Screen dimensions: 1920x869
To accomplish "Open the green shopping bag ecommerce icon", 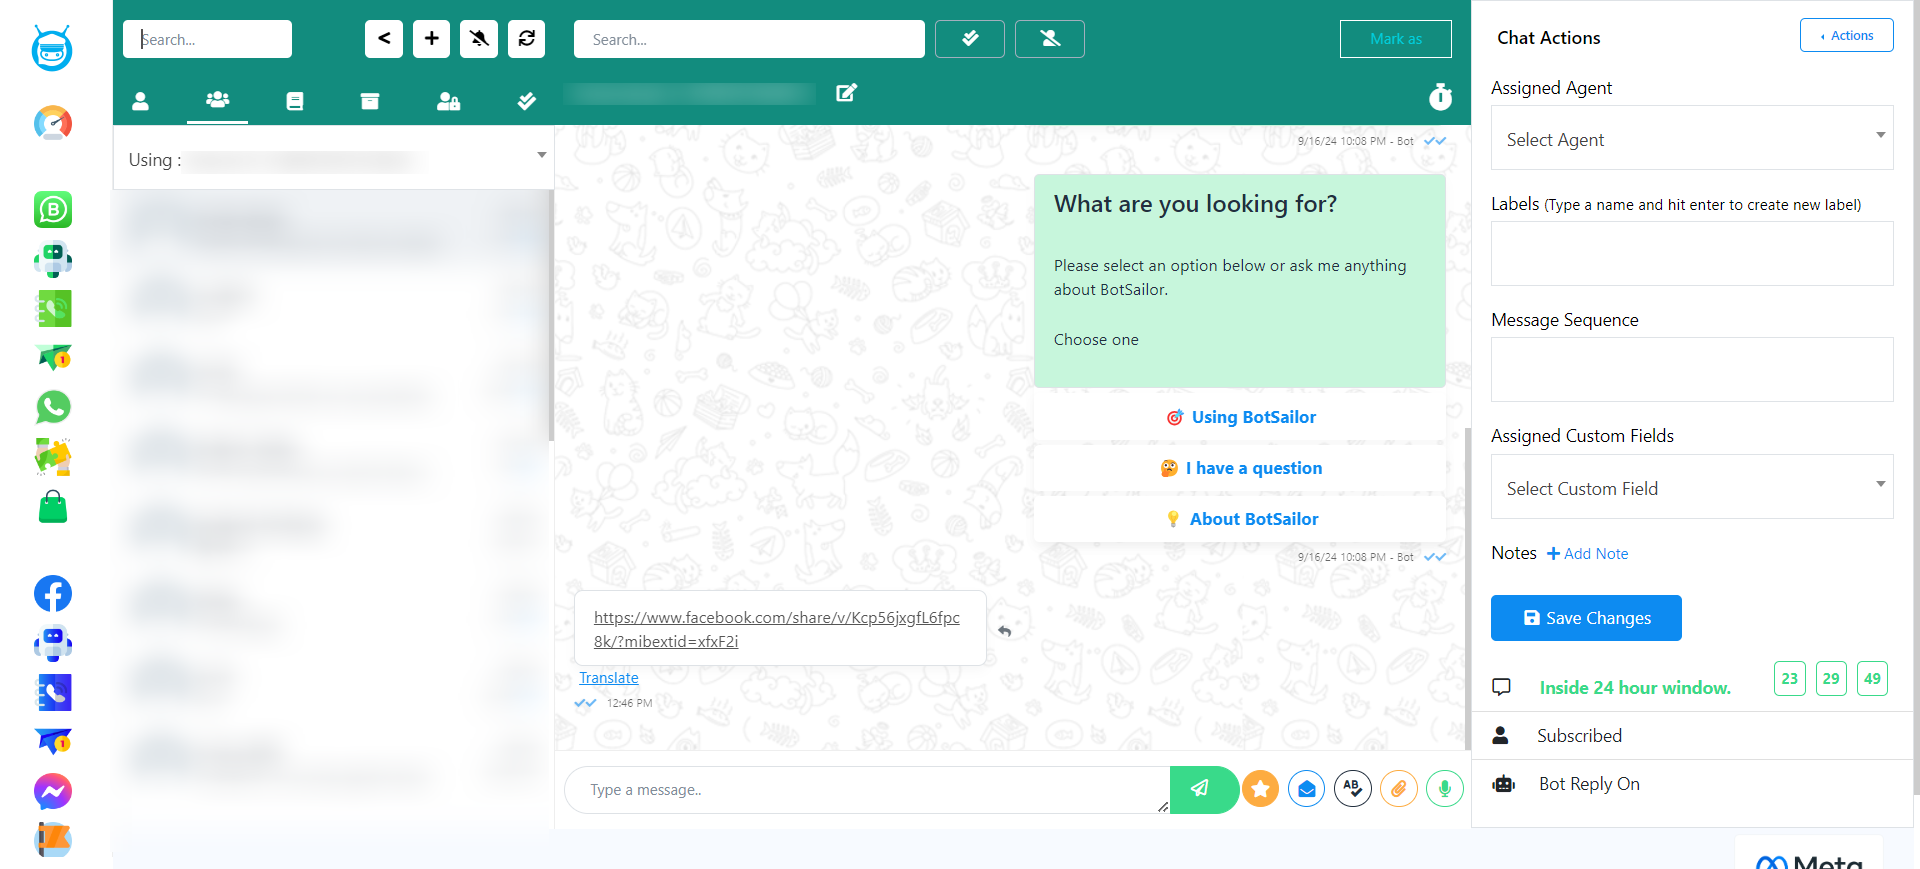I will (x=53, y=507).
